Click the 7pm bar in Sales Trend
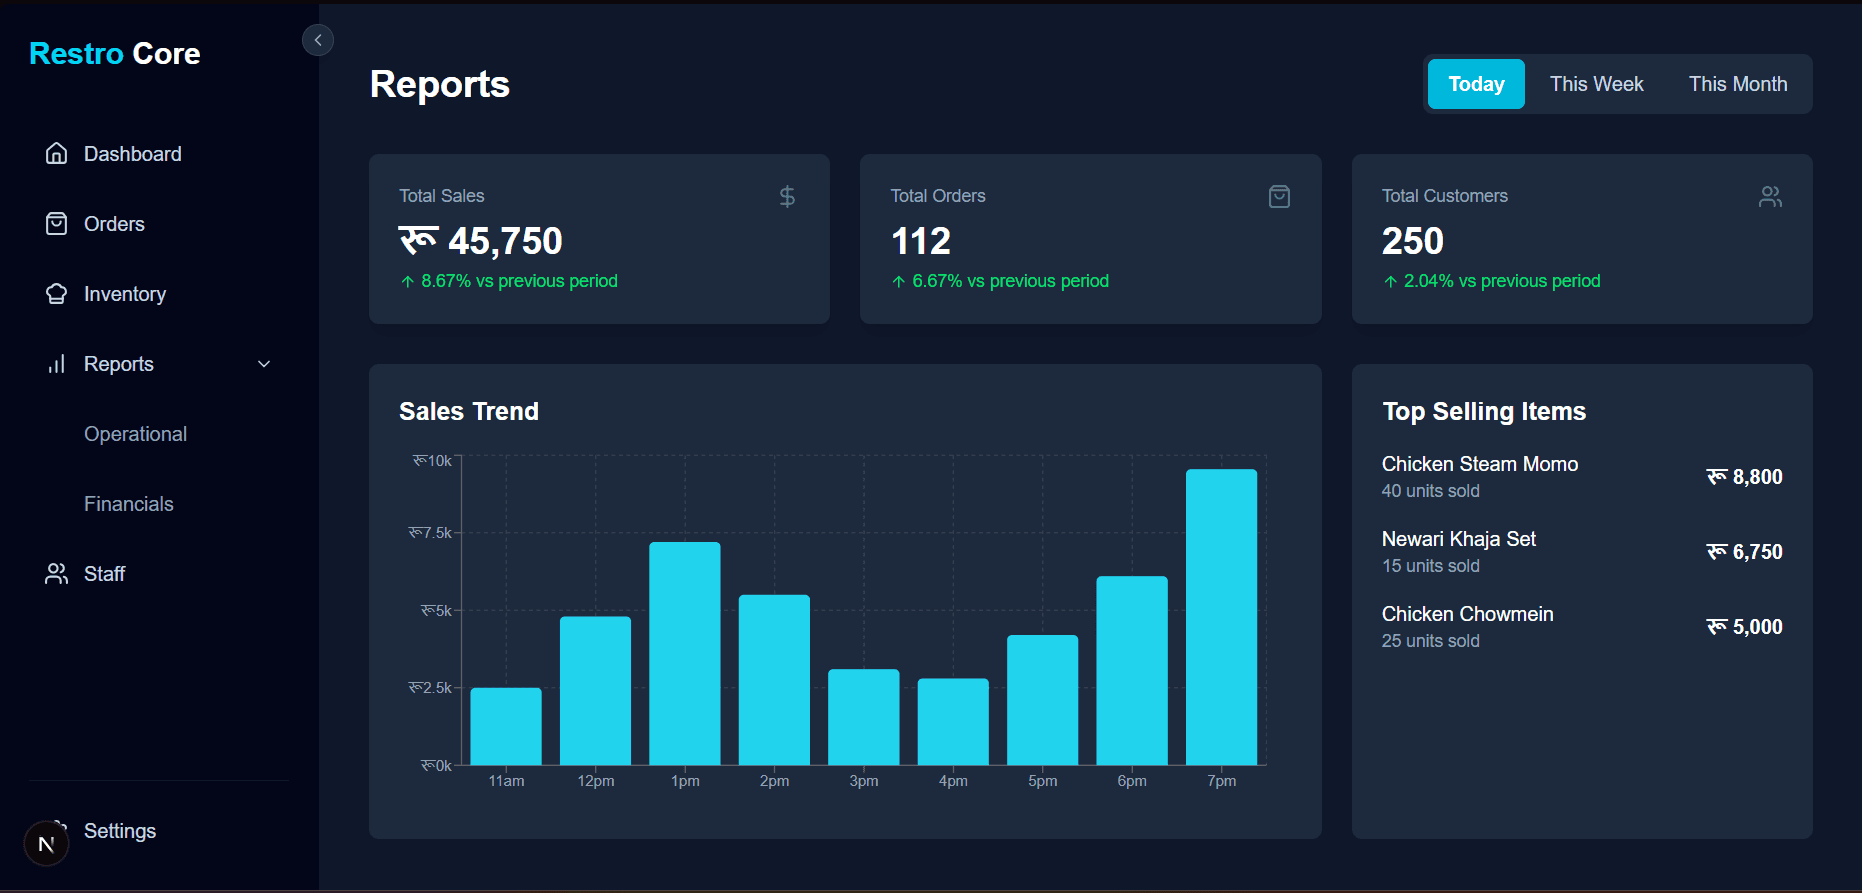Image resolution: width=1862 pixels, height=893 pixels. tap(1221, 617)
